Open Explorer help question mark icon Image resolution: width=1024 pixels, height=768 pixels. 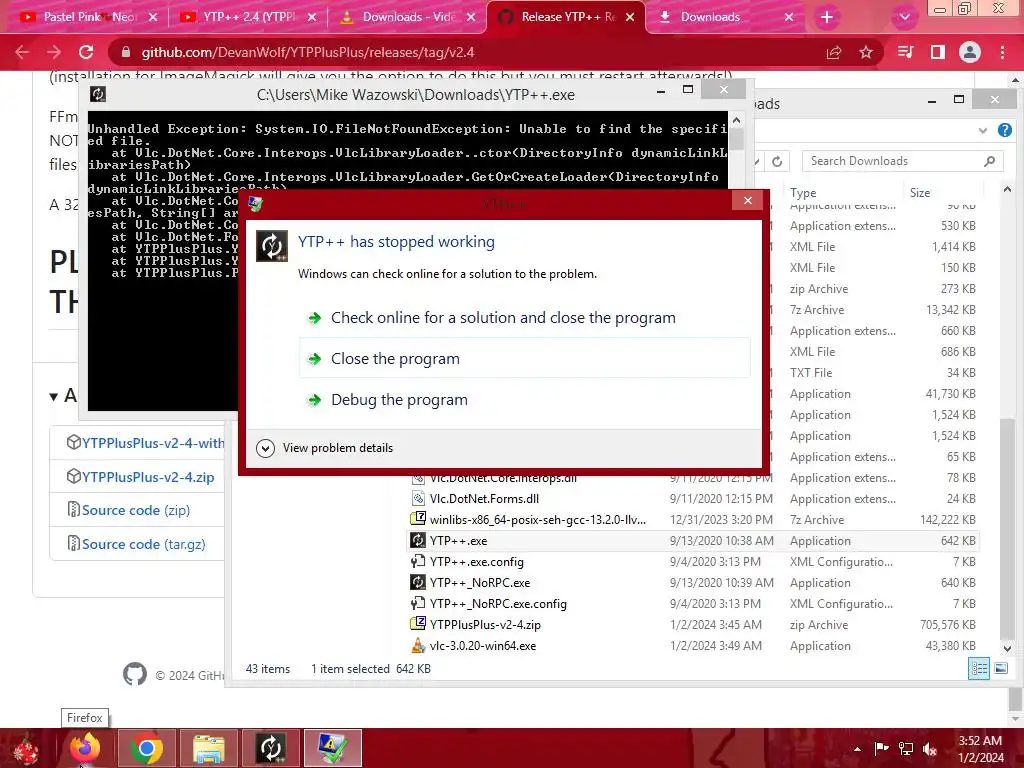1005,130
